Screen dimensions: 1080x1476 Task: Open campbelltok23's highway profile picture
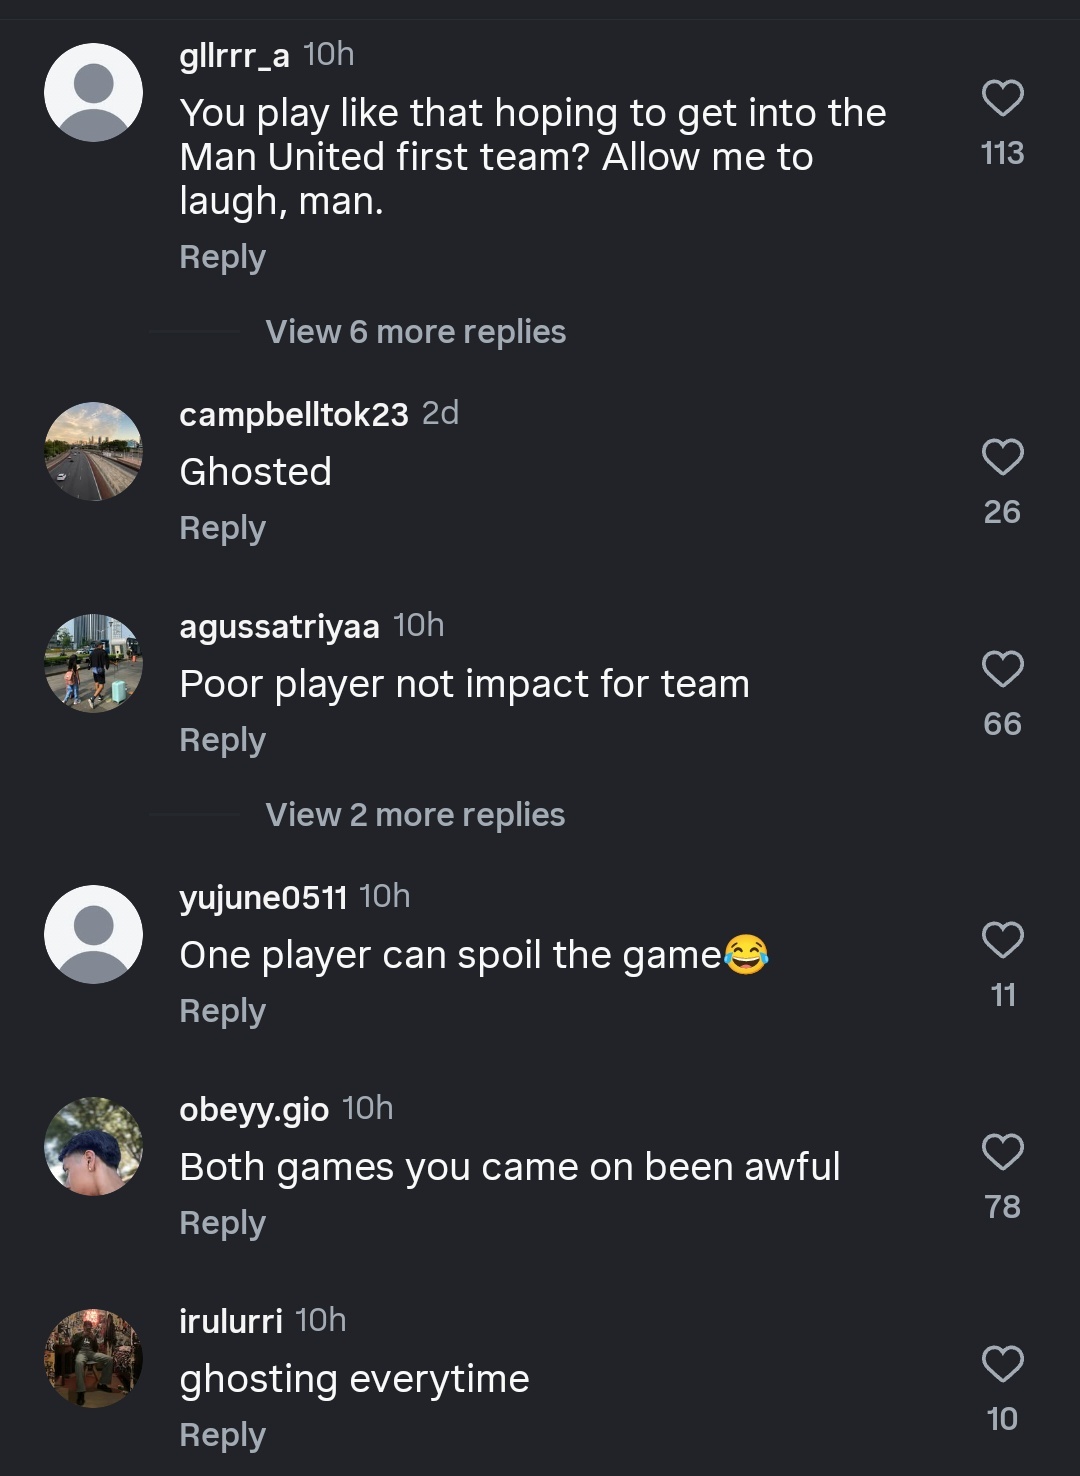(94, 451)
